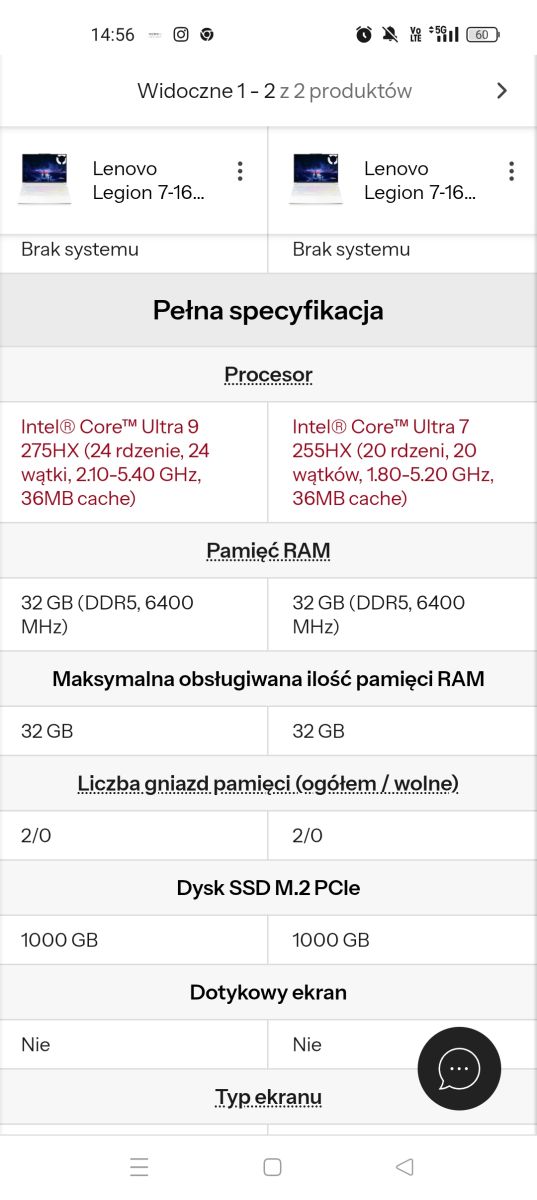Tap Android back navigation button

404,1167
